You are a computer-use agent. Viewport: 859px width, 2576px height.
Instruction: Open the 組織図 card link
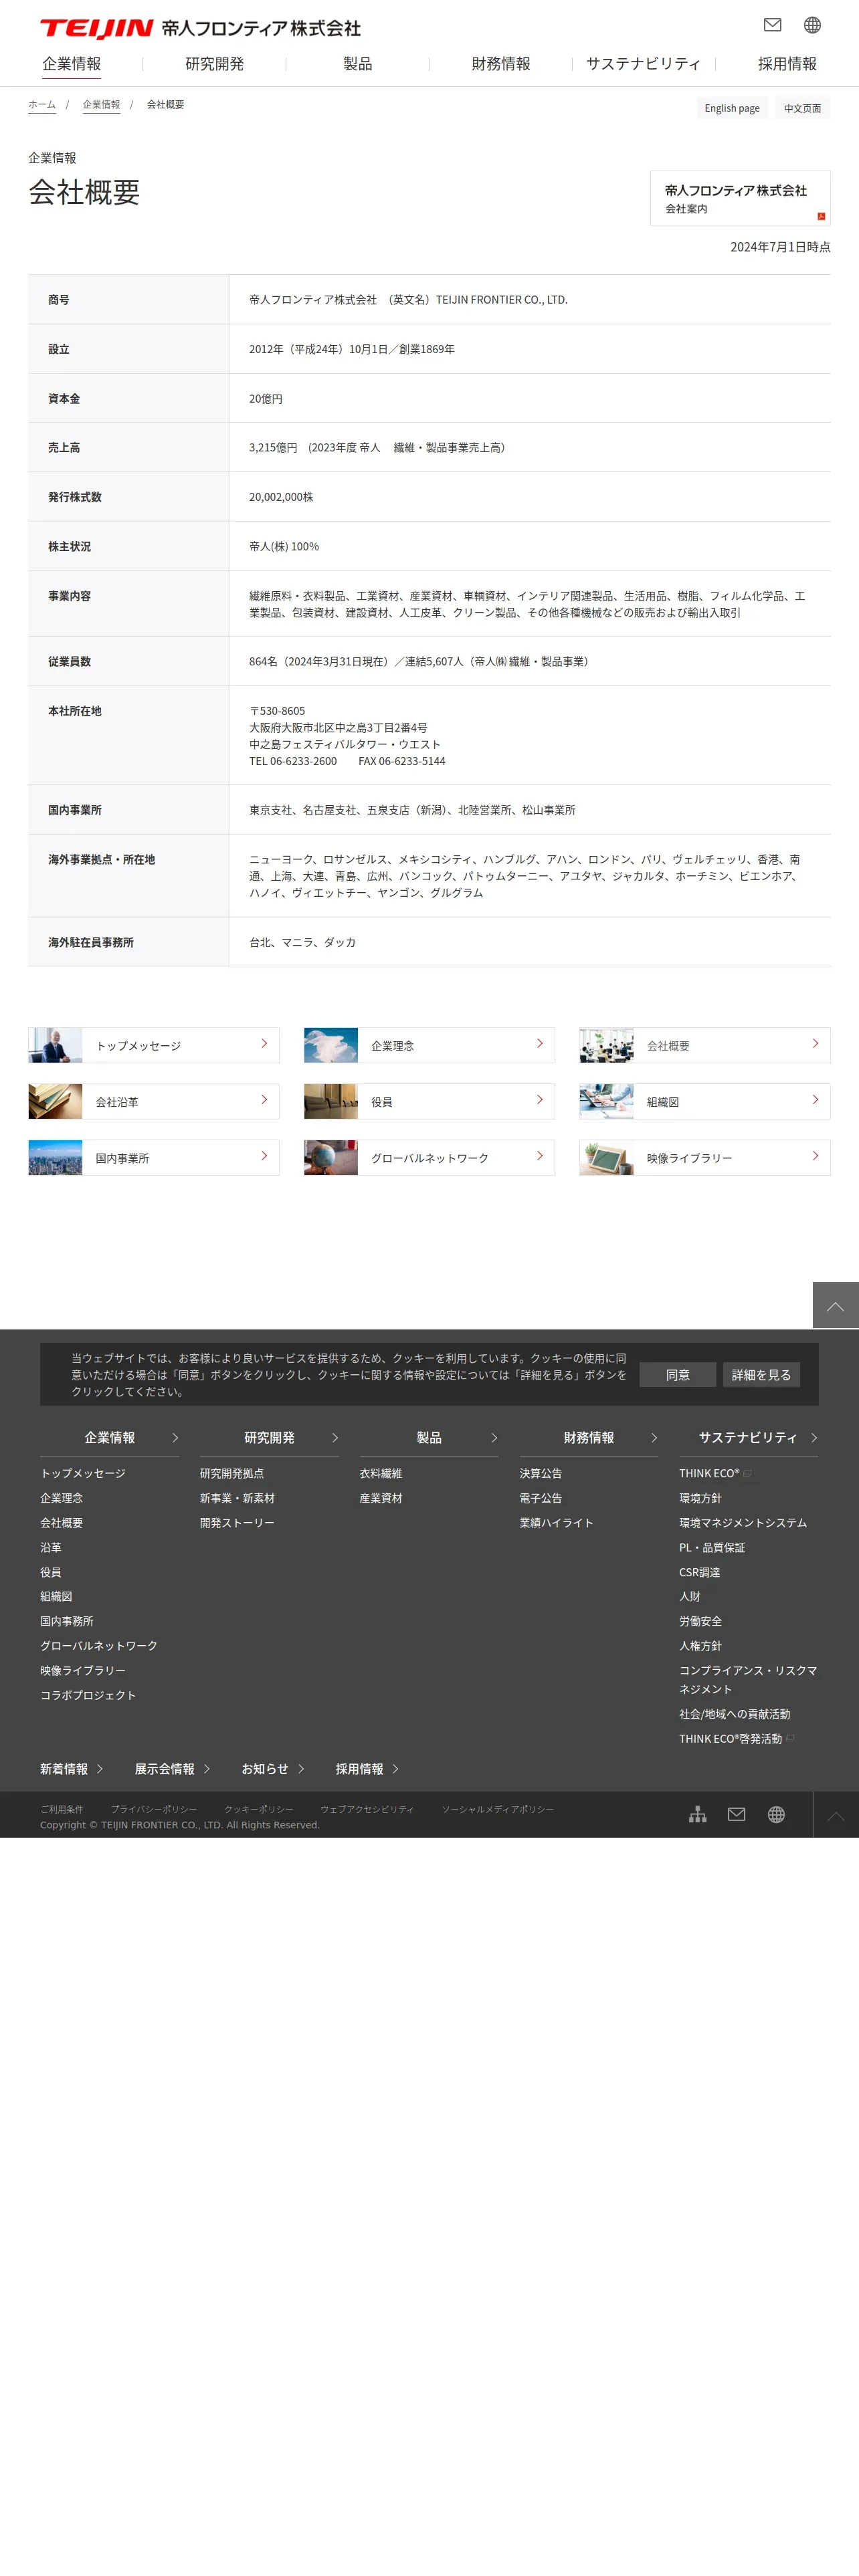(705, 1101)
